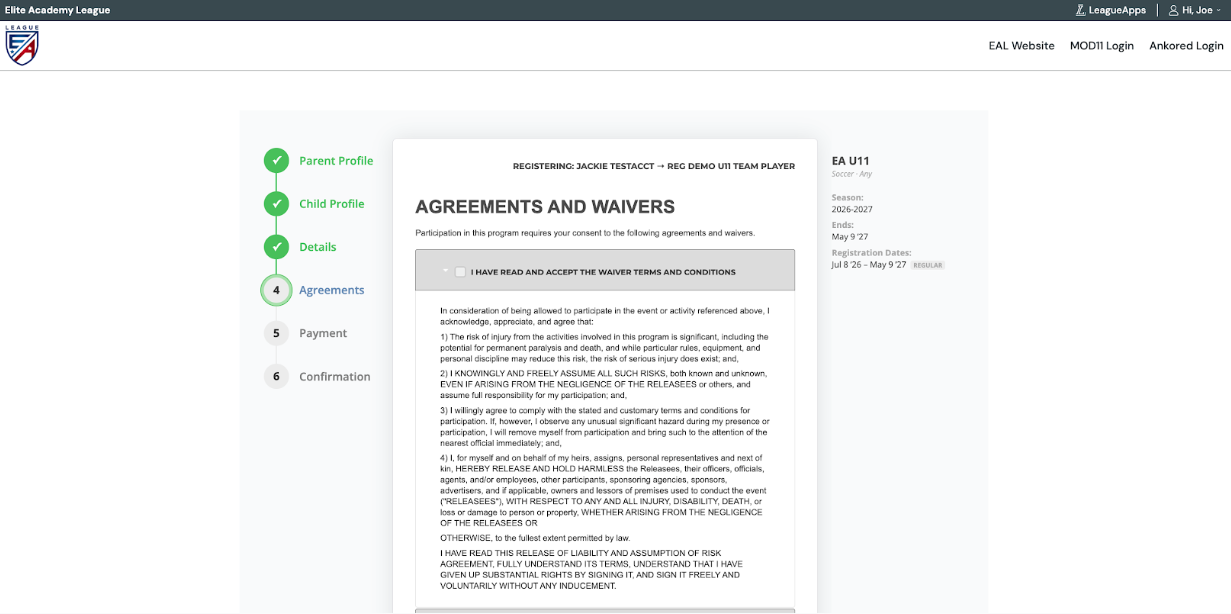Click the step 5 Payment circle

click(277, 333)
